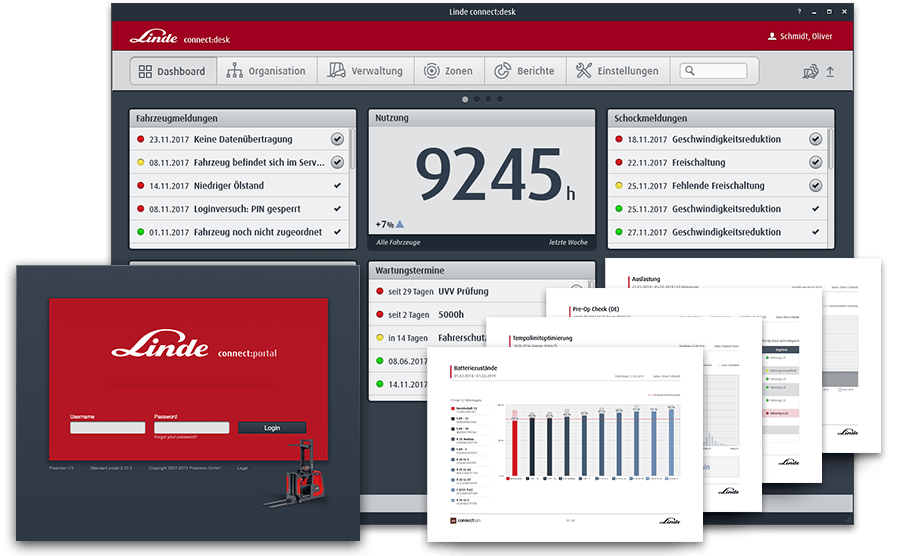Click the Organisation hierarchy icon
The image size is (899, 556).
tap(235, 71)
